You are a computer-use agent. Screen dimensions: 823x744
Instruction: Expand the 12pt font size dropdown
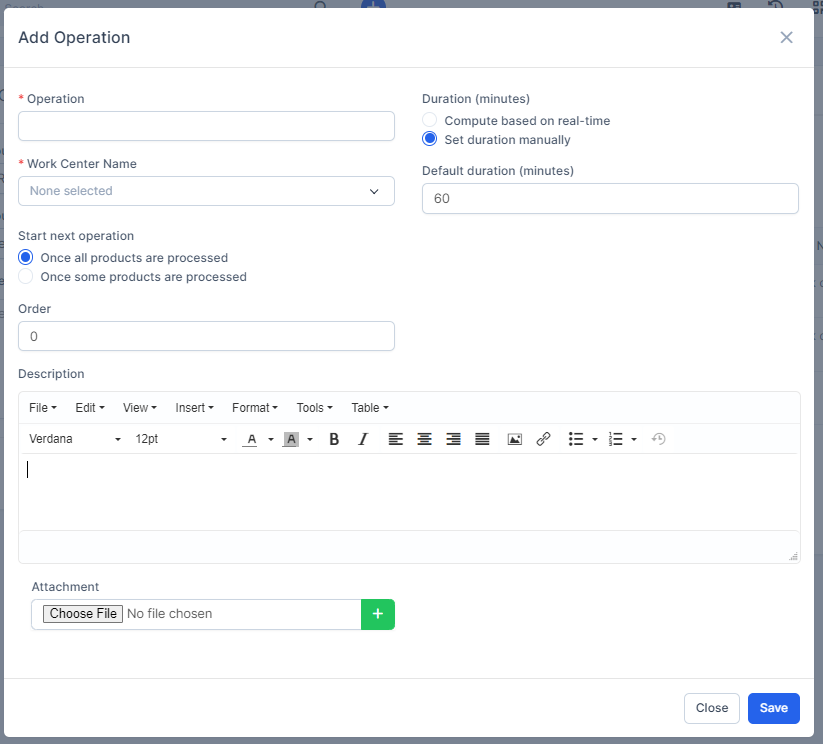181,439
